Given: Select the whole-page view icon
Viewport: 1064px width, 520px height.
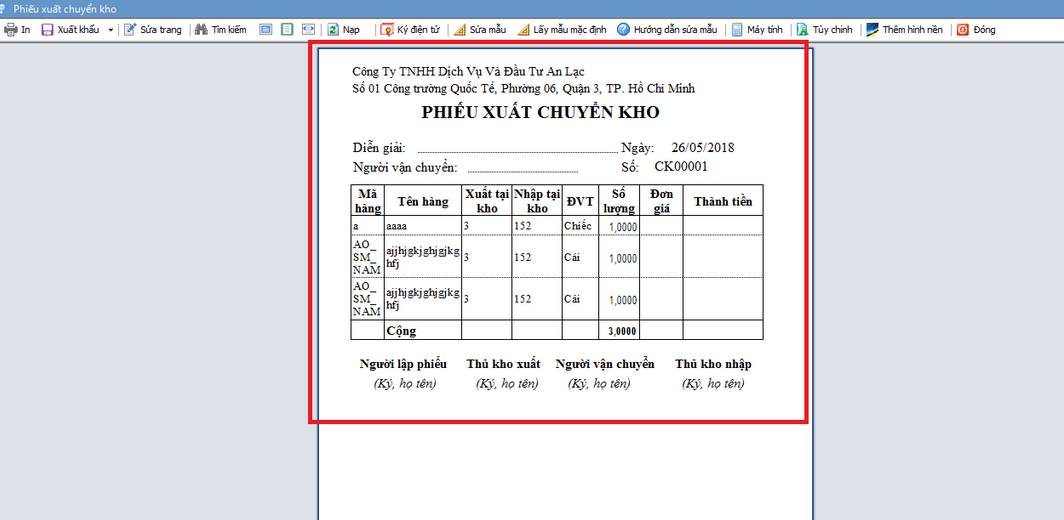Looking at the screenshot, I should tap(288, 30).
